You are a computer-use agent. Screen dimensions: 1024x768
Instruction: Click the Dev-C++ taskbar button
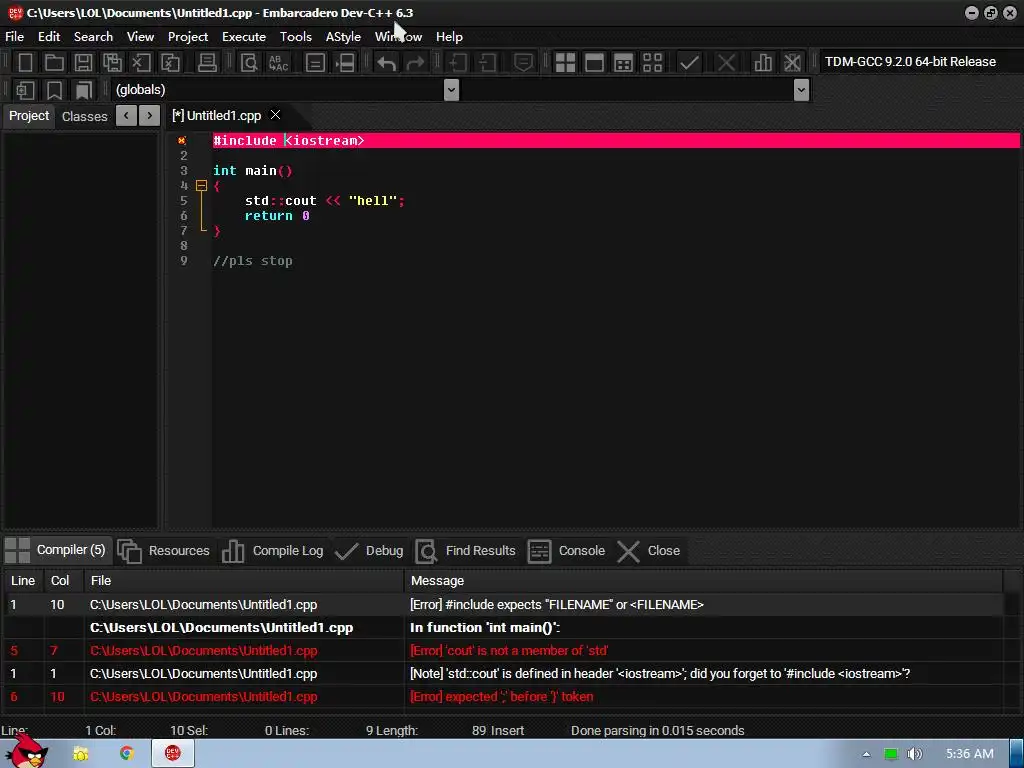pos(173,754)
